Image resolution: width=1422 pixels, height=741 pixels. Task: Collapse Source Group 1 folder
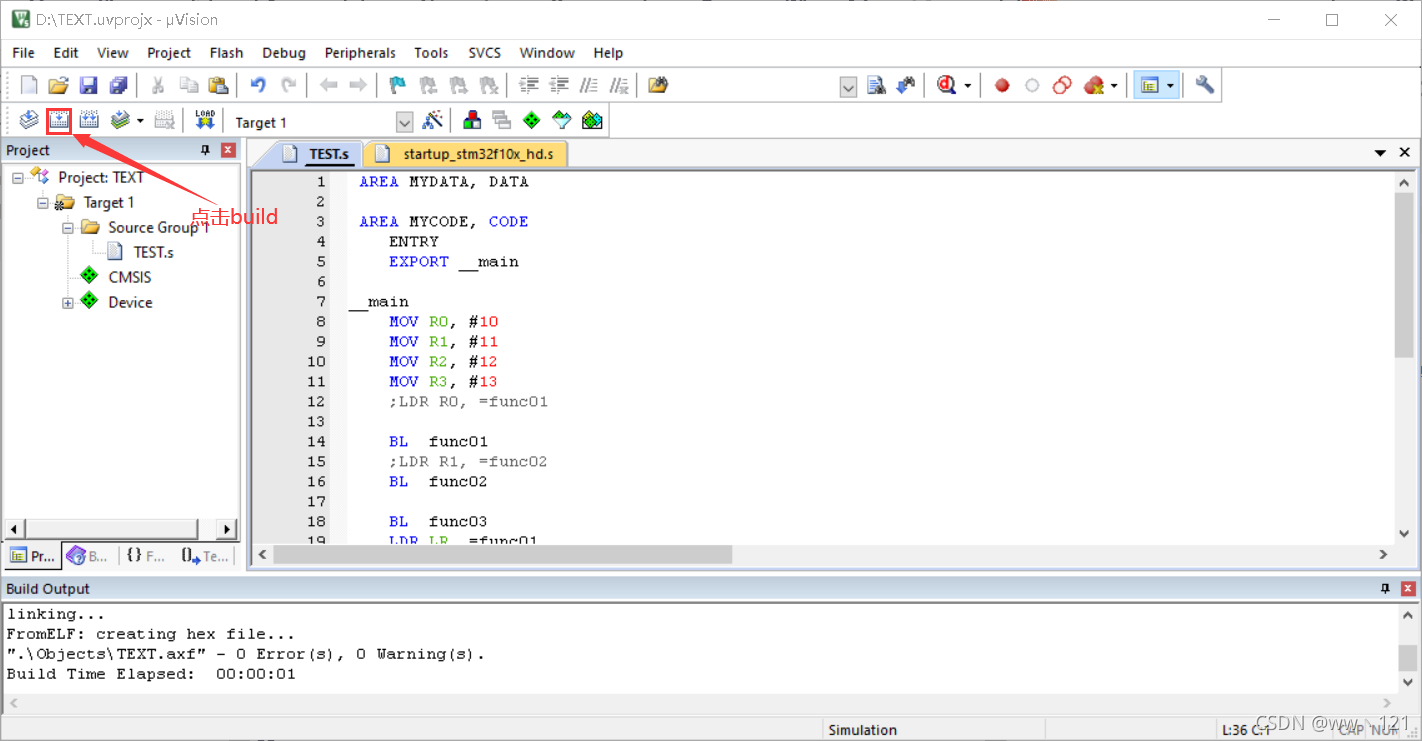click(68, 227)
